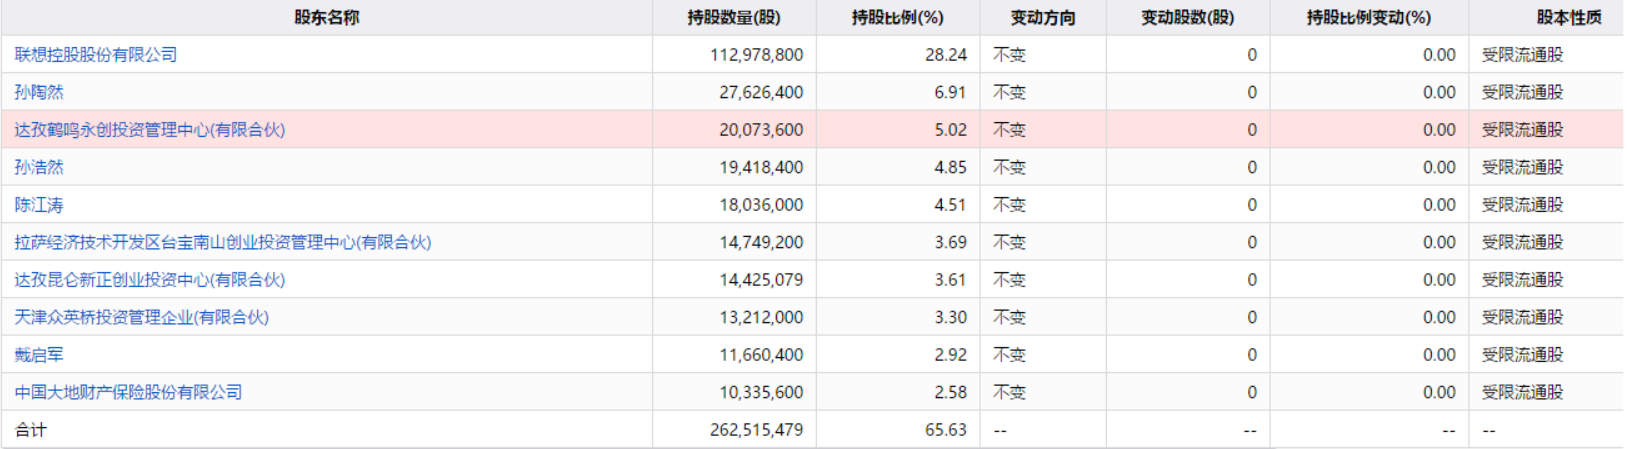
Task: Click shareholder name 陈江涛
Action: [x=39, y=205]
